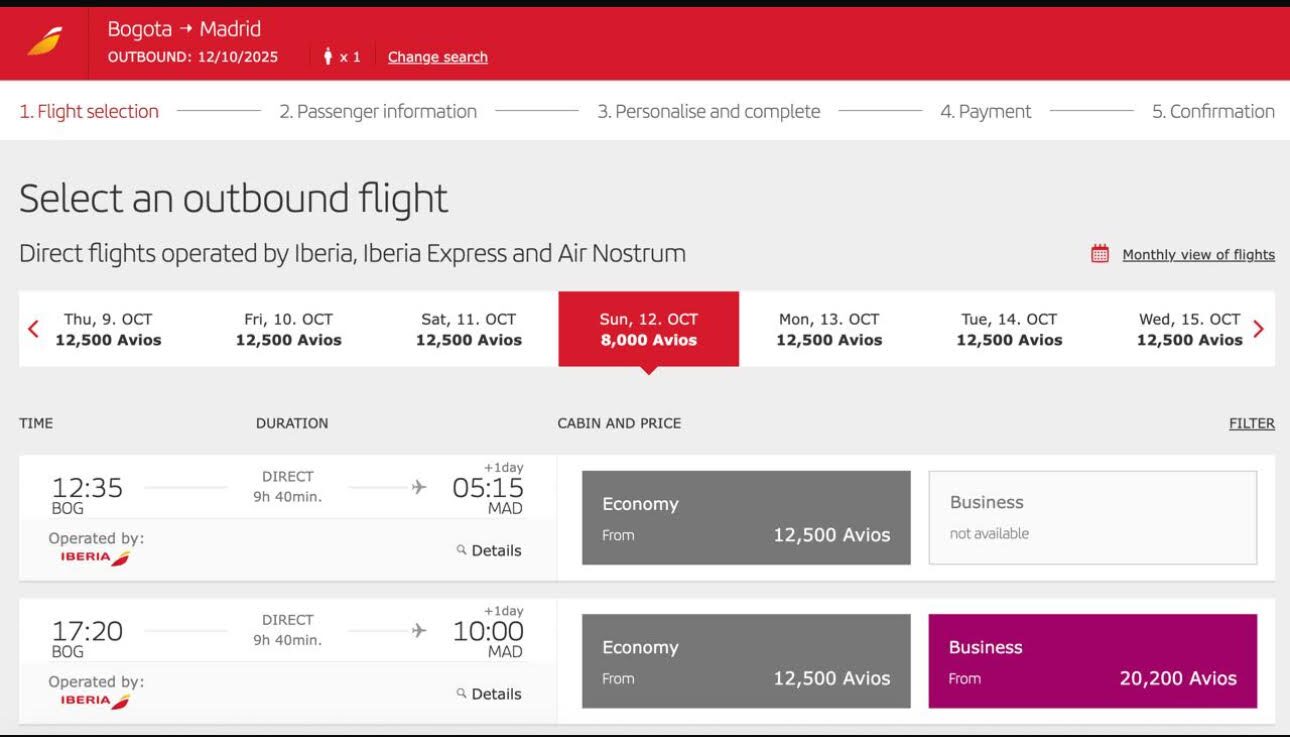This screenshot has height=737, width=1290.
Task: Click the calendar icon for monthly view
Action: pos(1100,254)
